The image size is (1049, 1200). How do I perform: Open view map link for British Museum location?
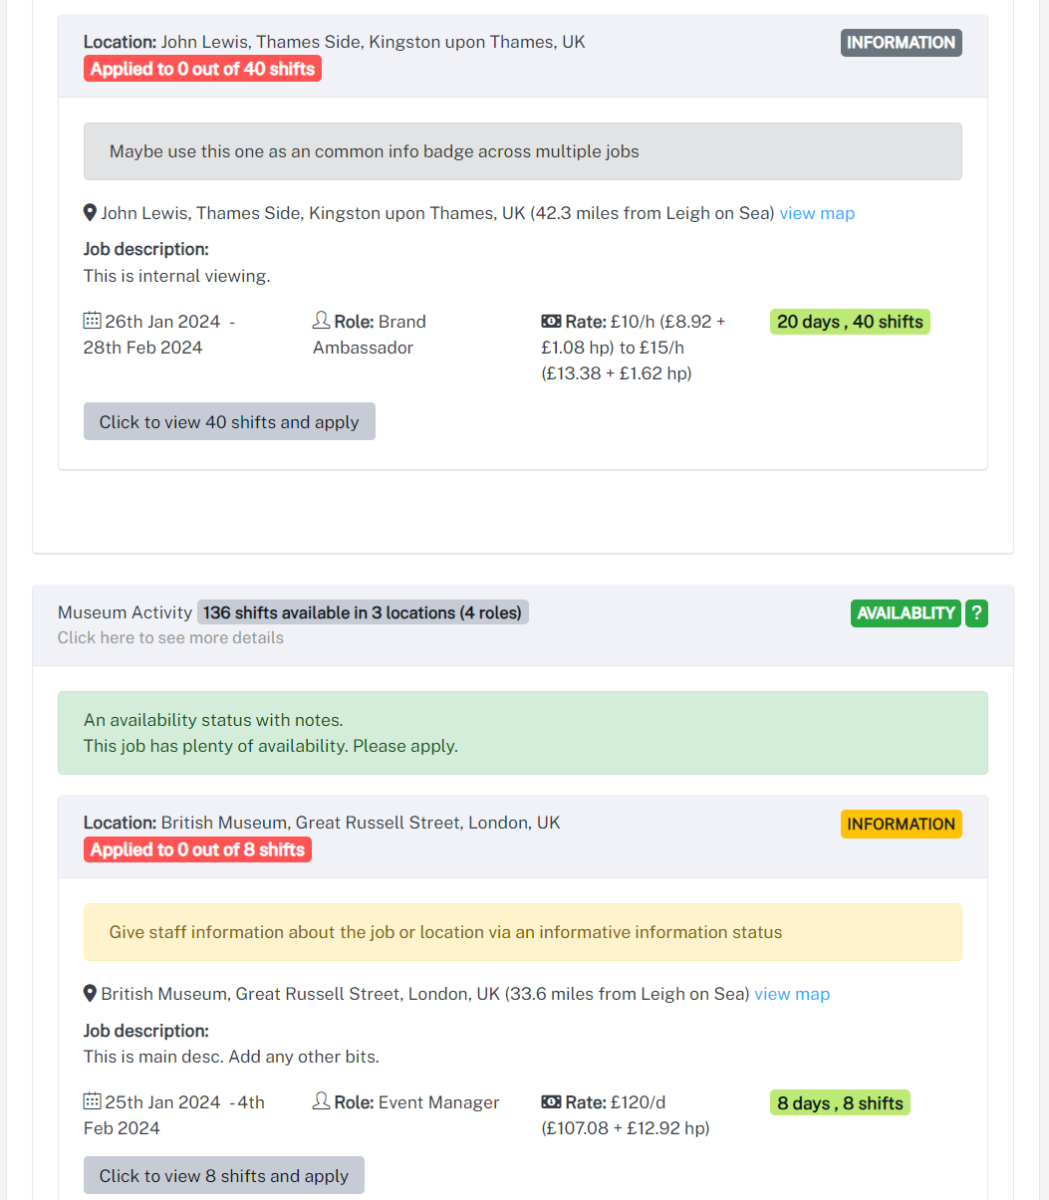[x=792, y=994]
